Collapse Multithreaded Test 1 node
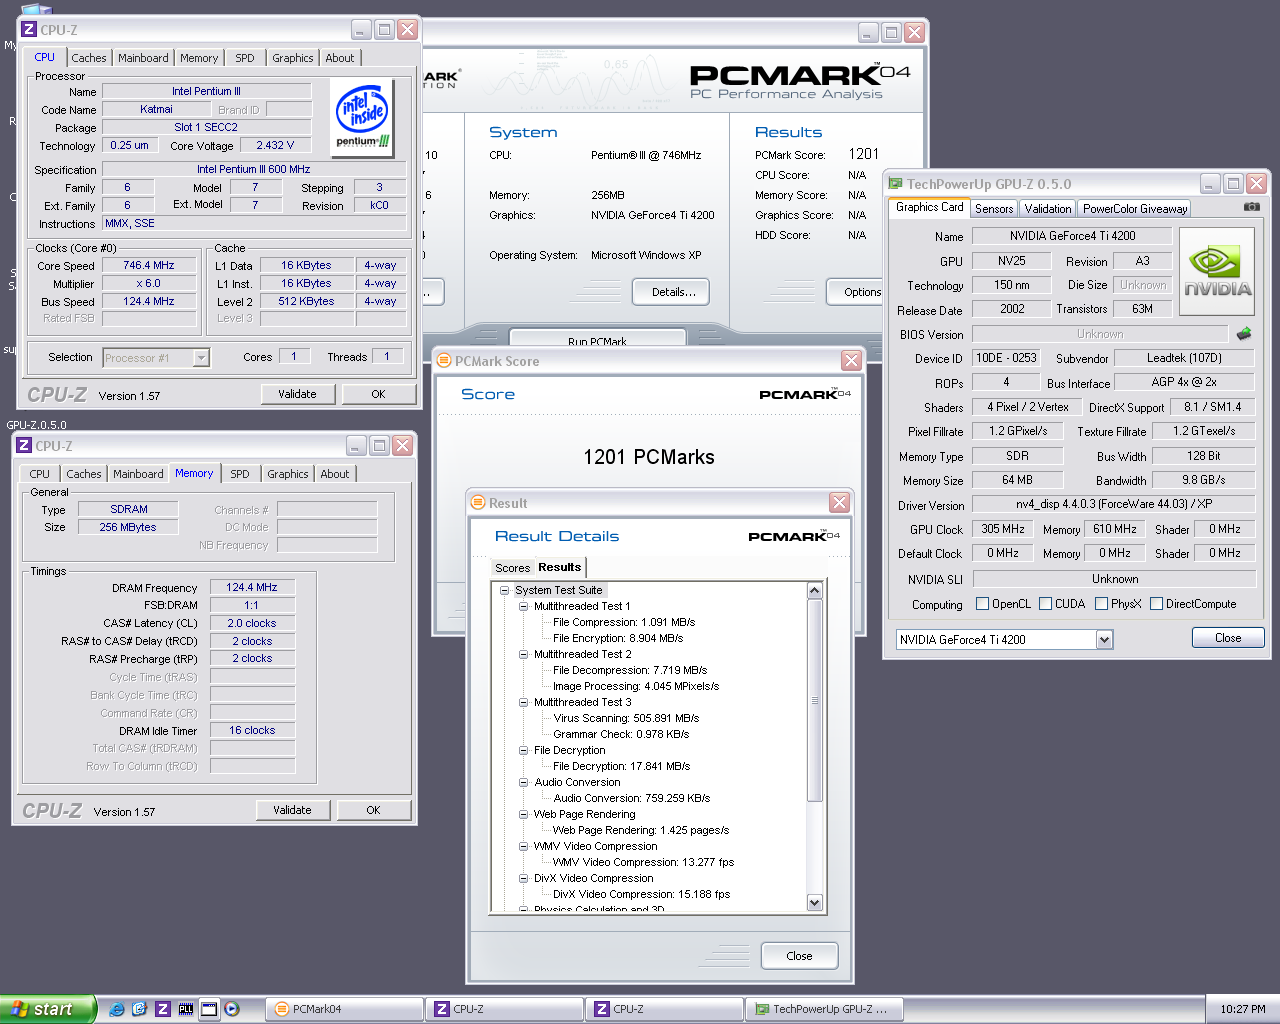The width and height of the screenshot is (1280, 1024). tap(523, 606)
